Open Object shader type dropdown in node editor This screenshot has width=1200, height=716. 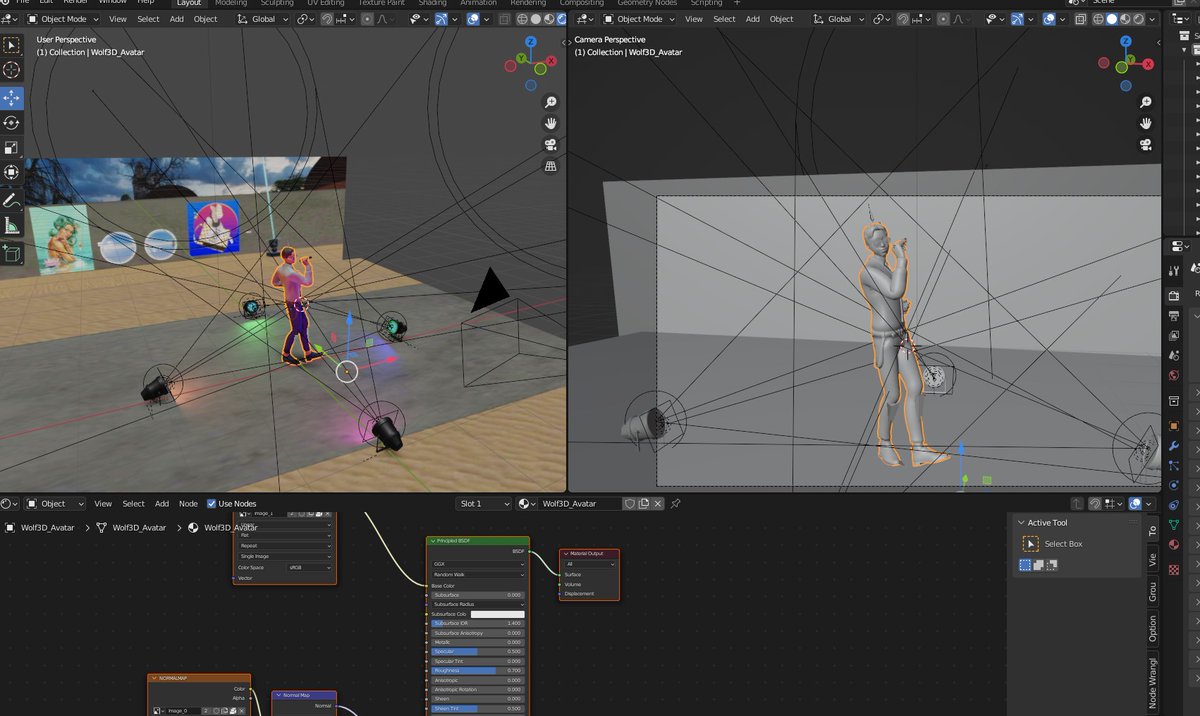point(55,503)
